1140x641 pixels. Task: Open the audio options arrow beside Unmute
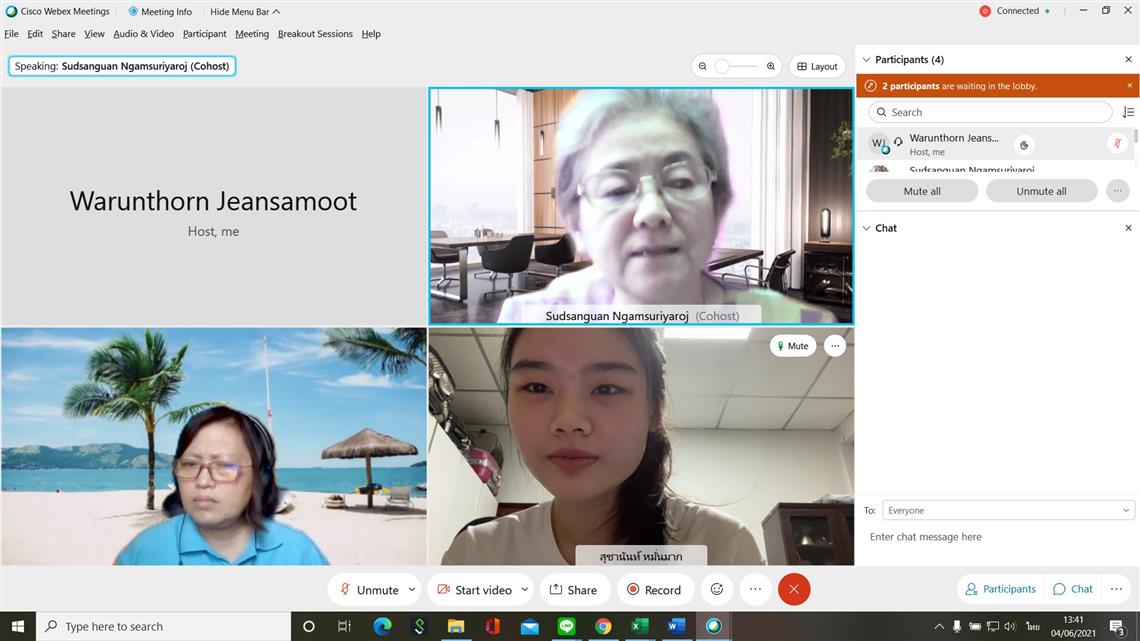tap(411, 590)
